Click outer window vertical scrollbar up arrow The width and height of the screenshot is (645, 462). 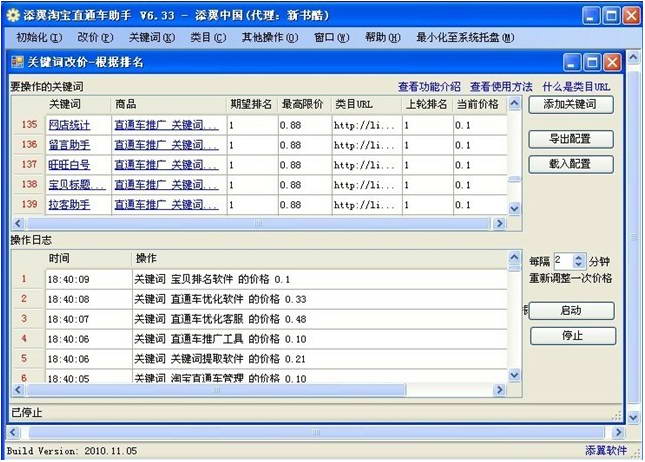click(x=633, y=57)
